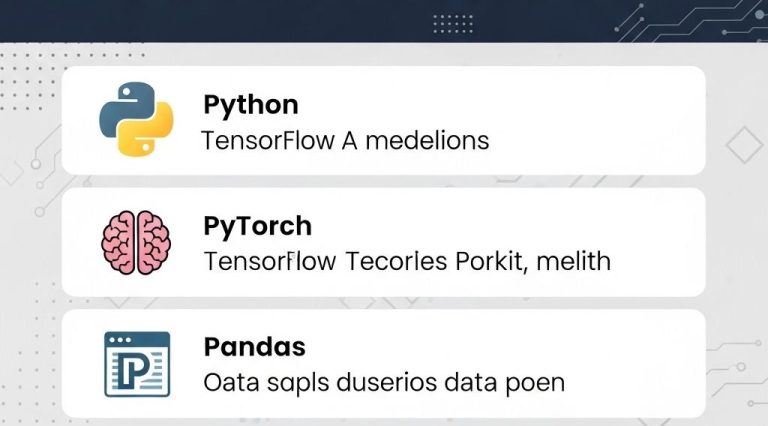Click the Pandas window icon
Image resolution: width=768 pixels, height=426 pixels.
(137, 364)
